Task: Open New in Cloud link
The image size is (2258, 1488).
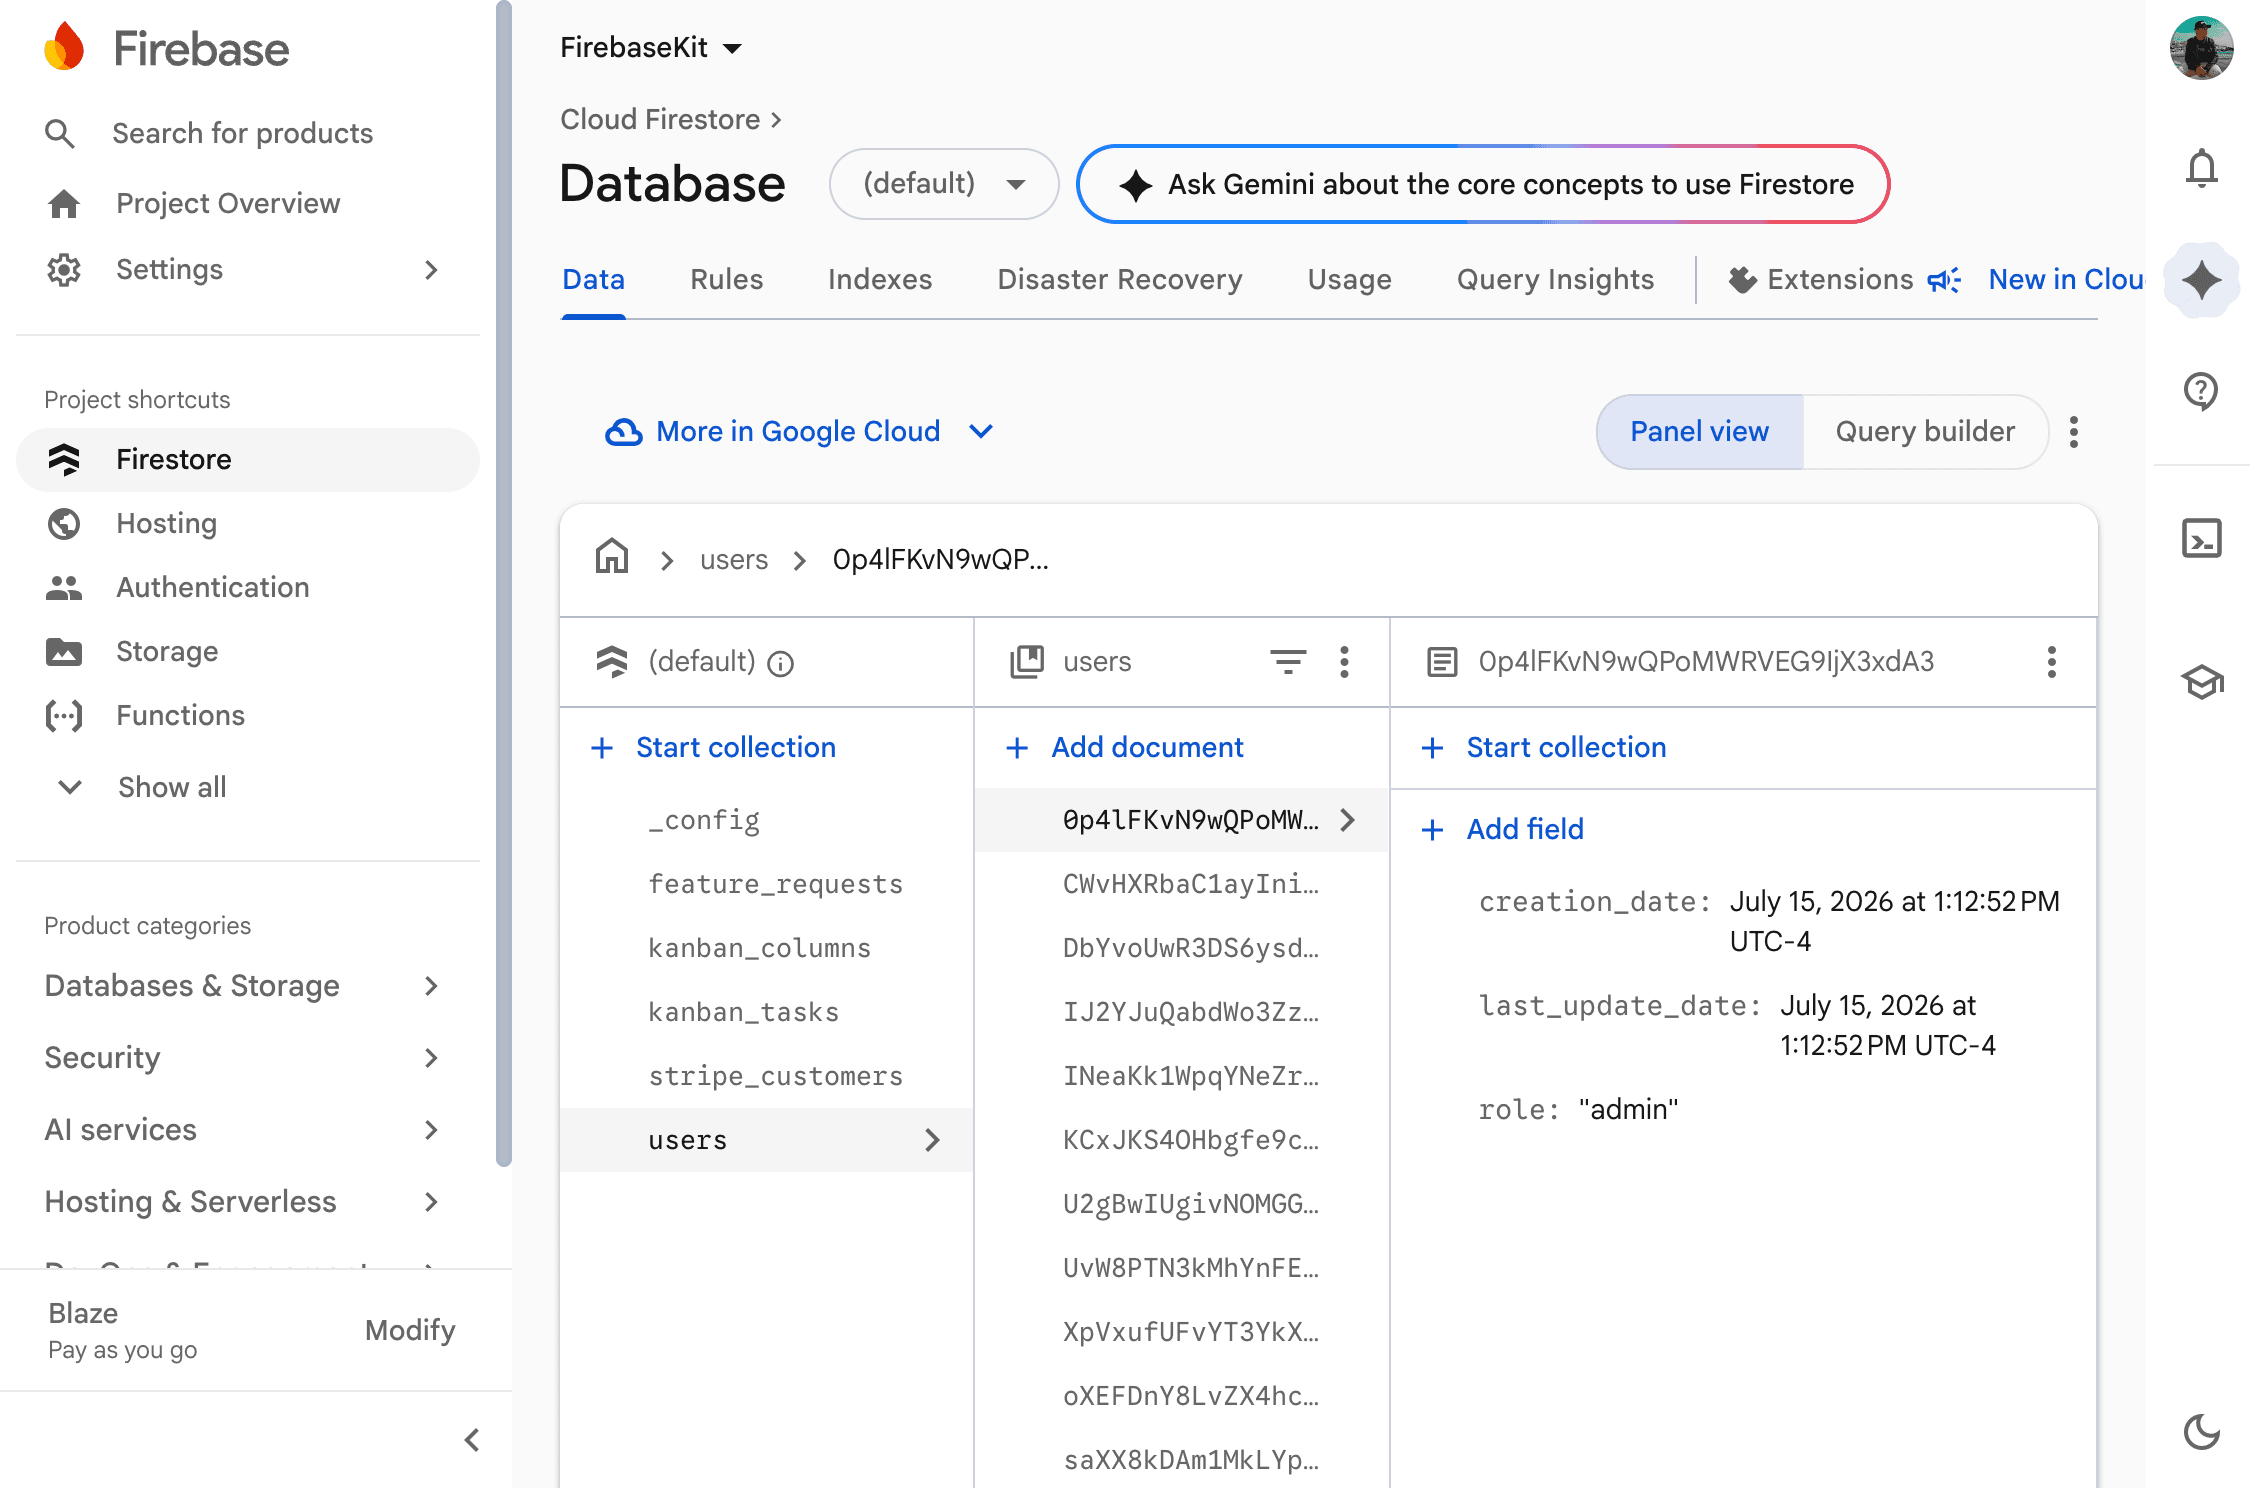Action: [x=2066, y=279]
